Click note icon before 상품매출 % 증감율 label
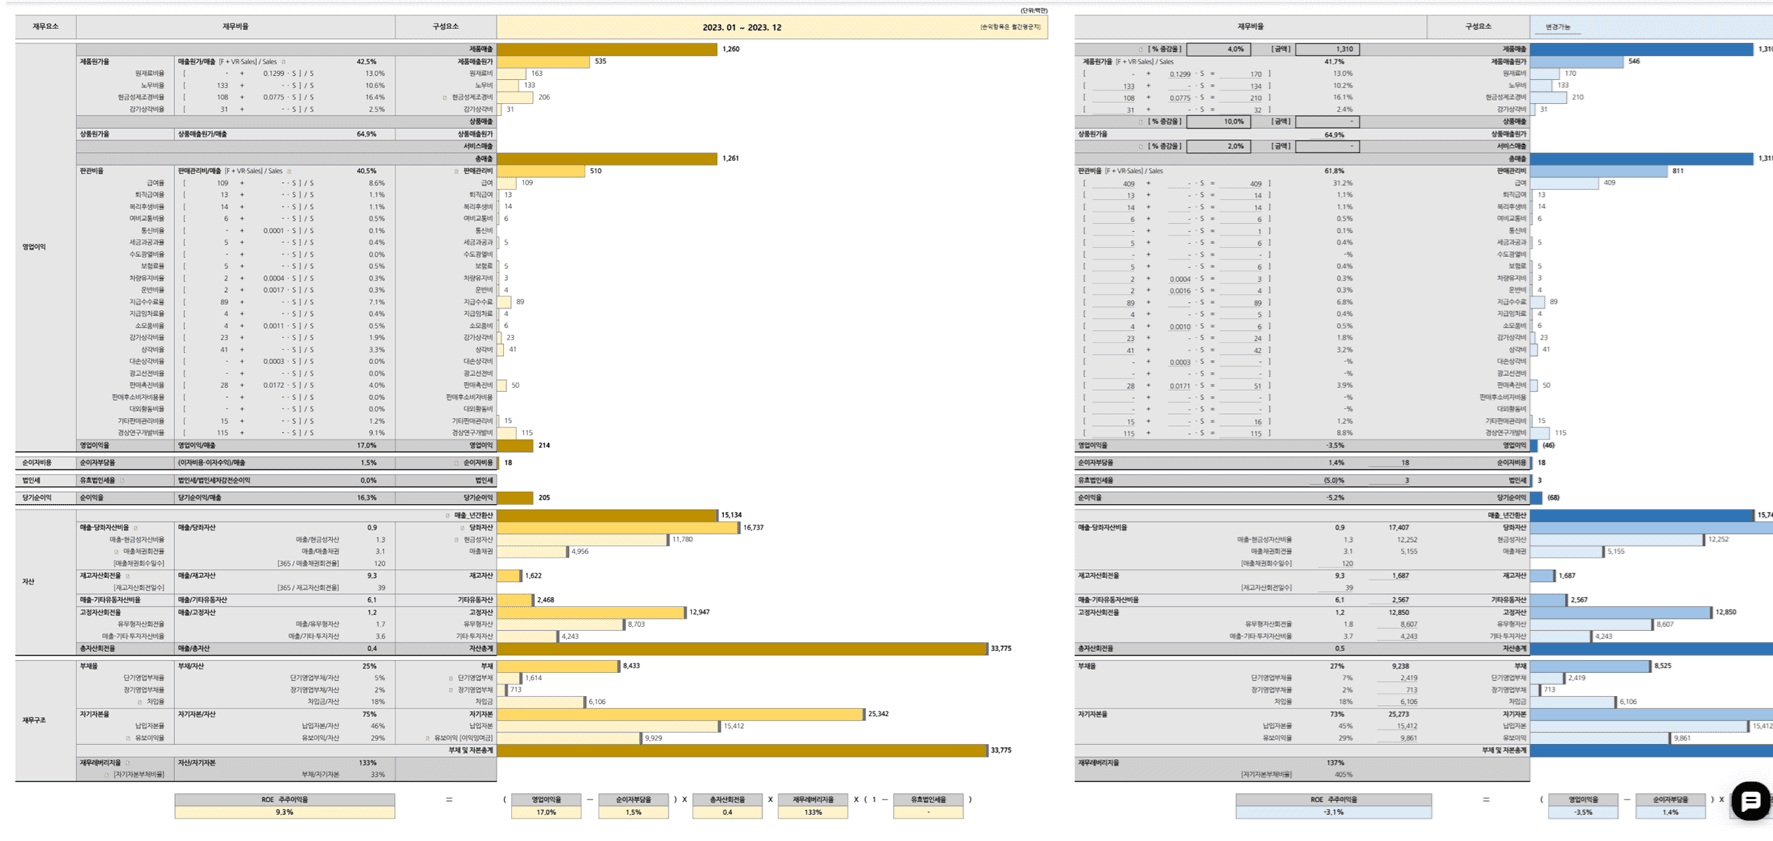 (1140, 122)
